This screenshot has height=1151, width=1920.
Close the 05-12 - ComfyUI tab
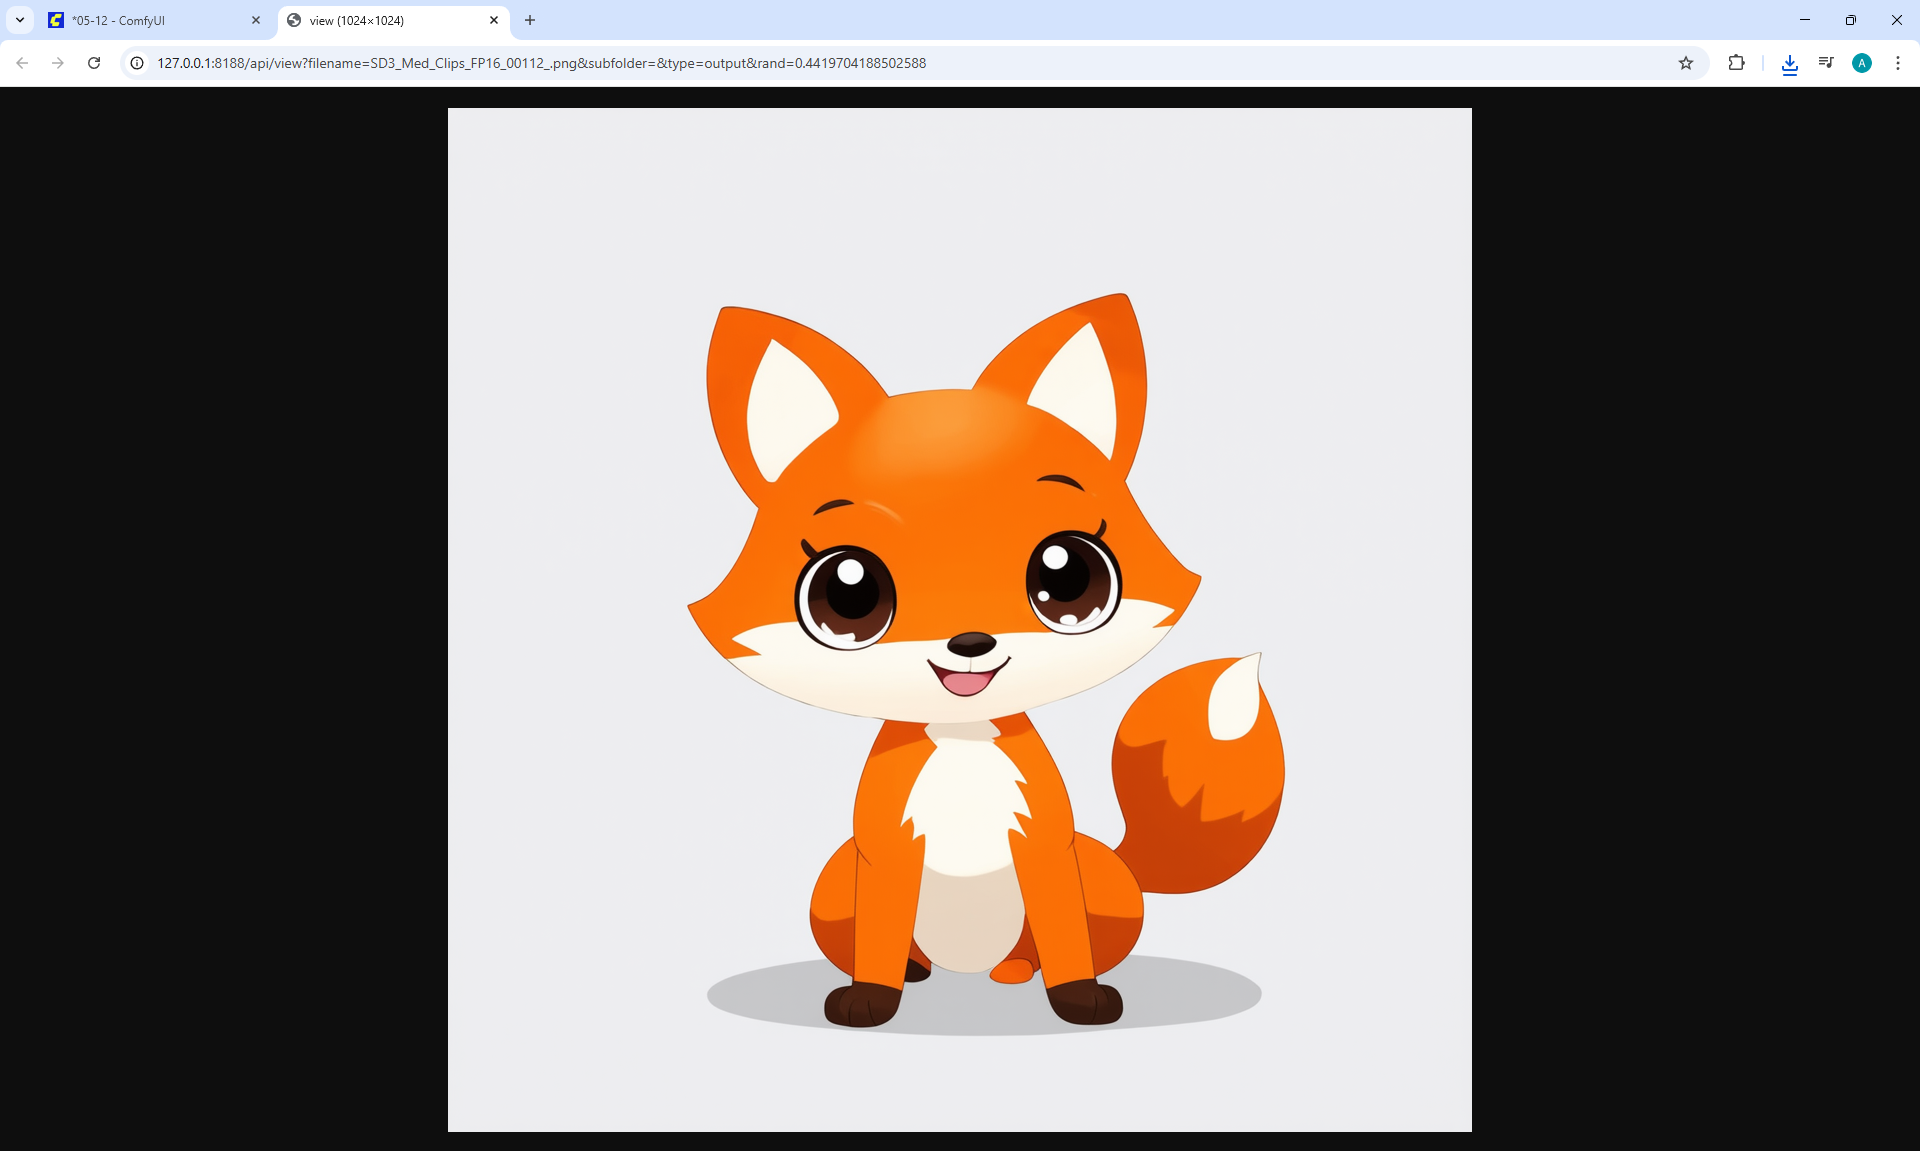[x=256, y=20]
